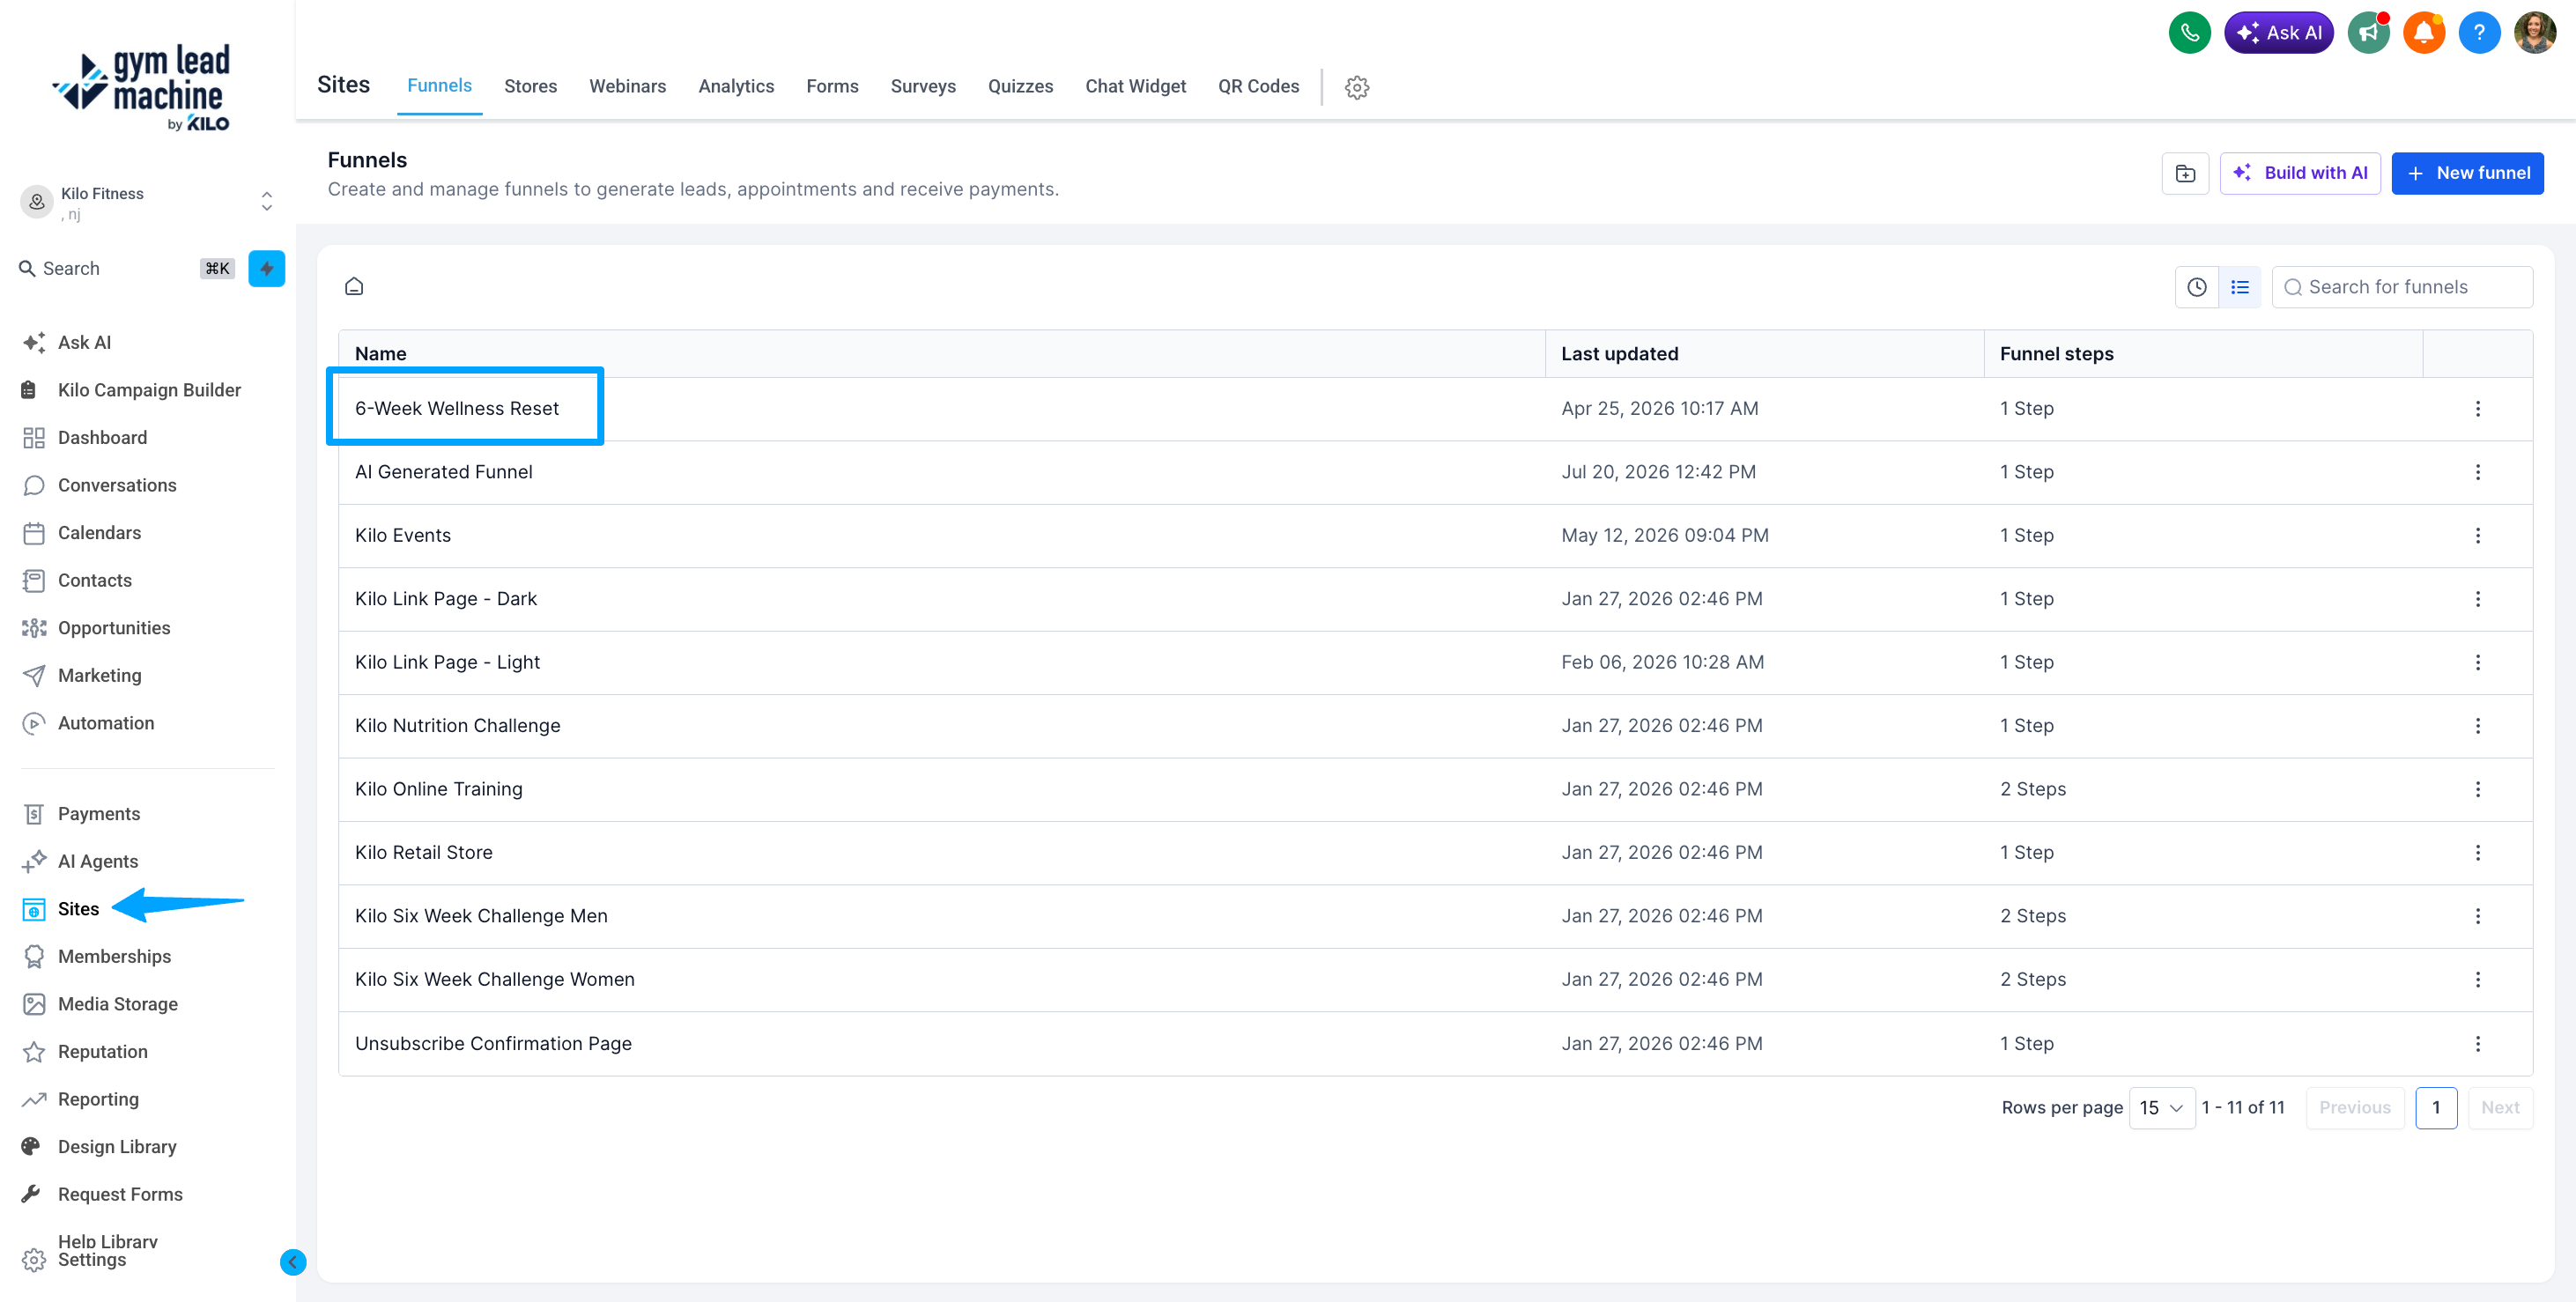This screenshot has height=1302, width=2576.
Task: Open Opportunities in the sidebar
Action: click(114, 628)
